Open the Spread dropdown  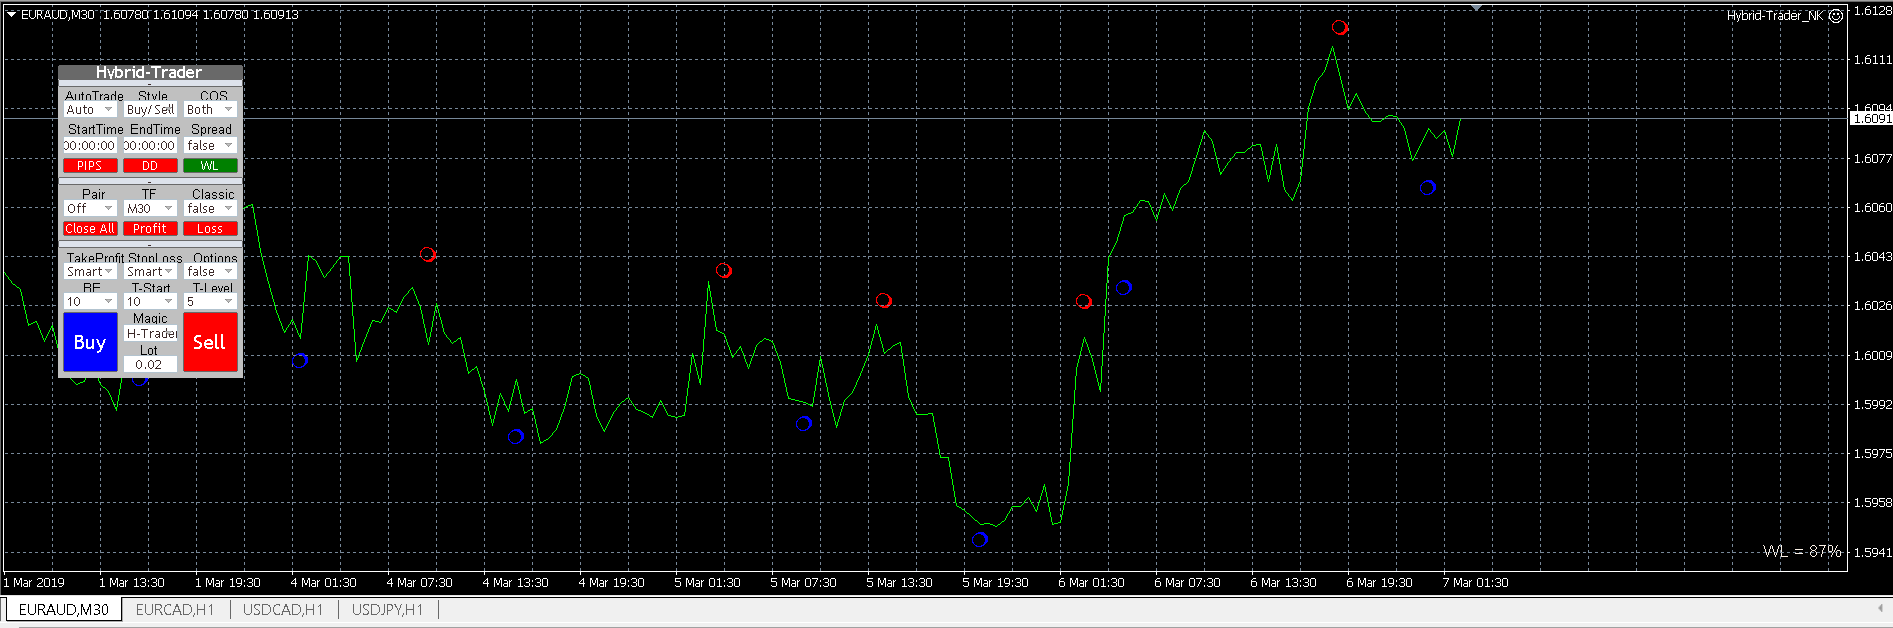click(x=210, y=146)
